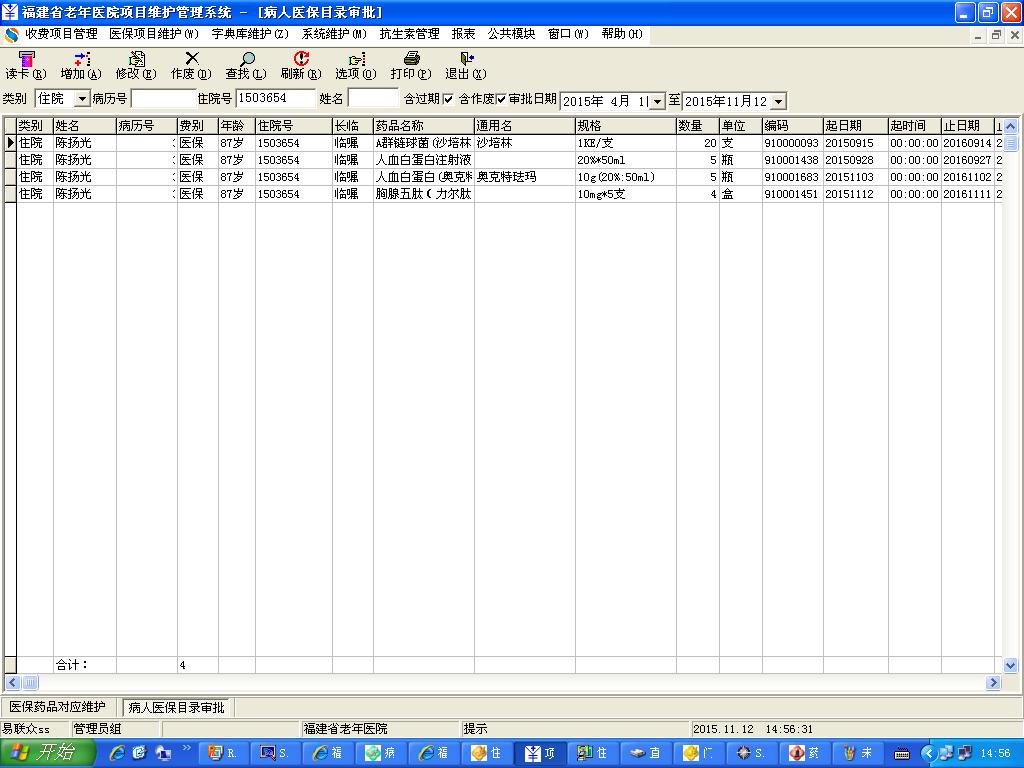The width and height of the screenshot is (1024, 768).
Task: Click the vertical scrollbar down arrow
Action: point(1010,665)
